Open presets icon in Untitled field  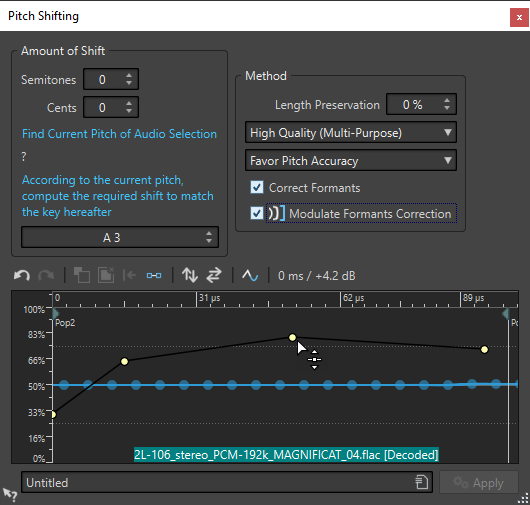(421, 482)
